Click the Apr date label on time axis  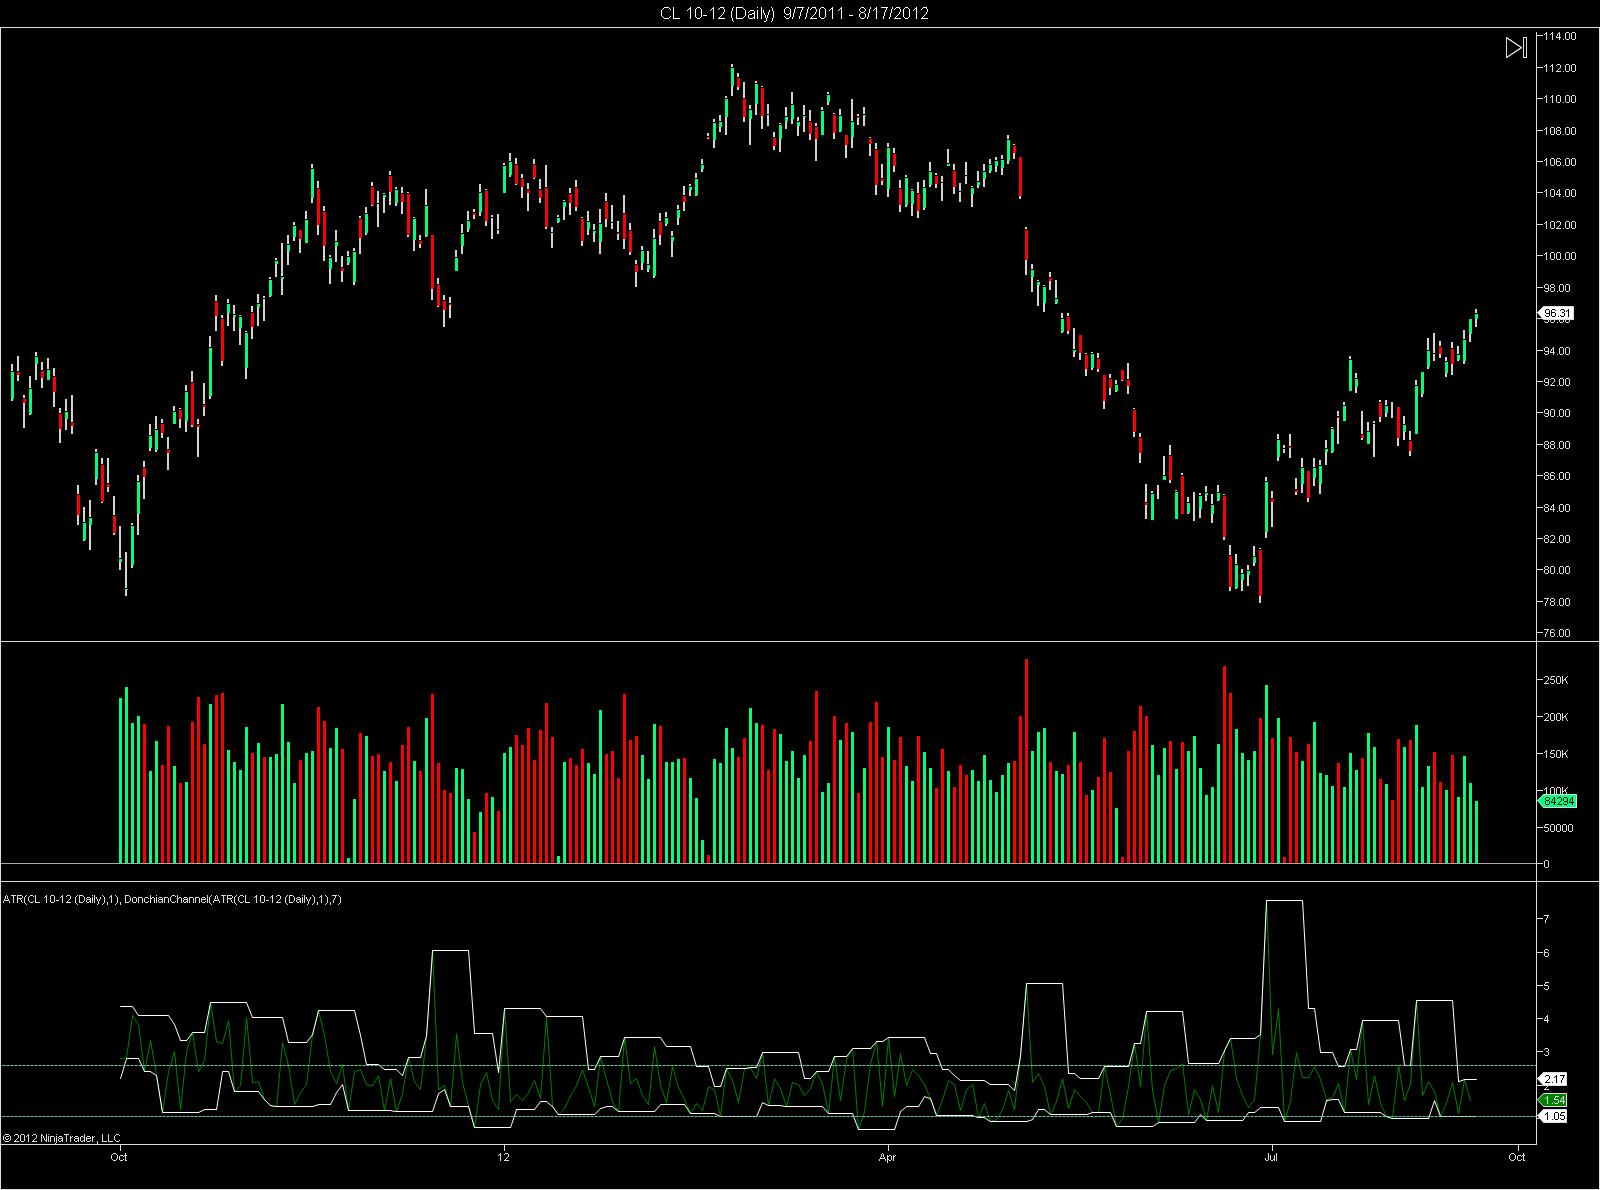pos(887,1158)
